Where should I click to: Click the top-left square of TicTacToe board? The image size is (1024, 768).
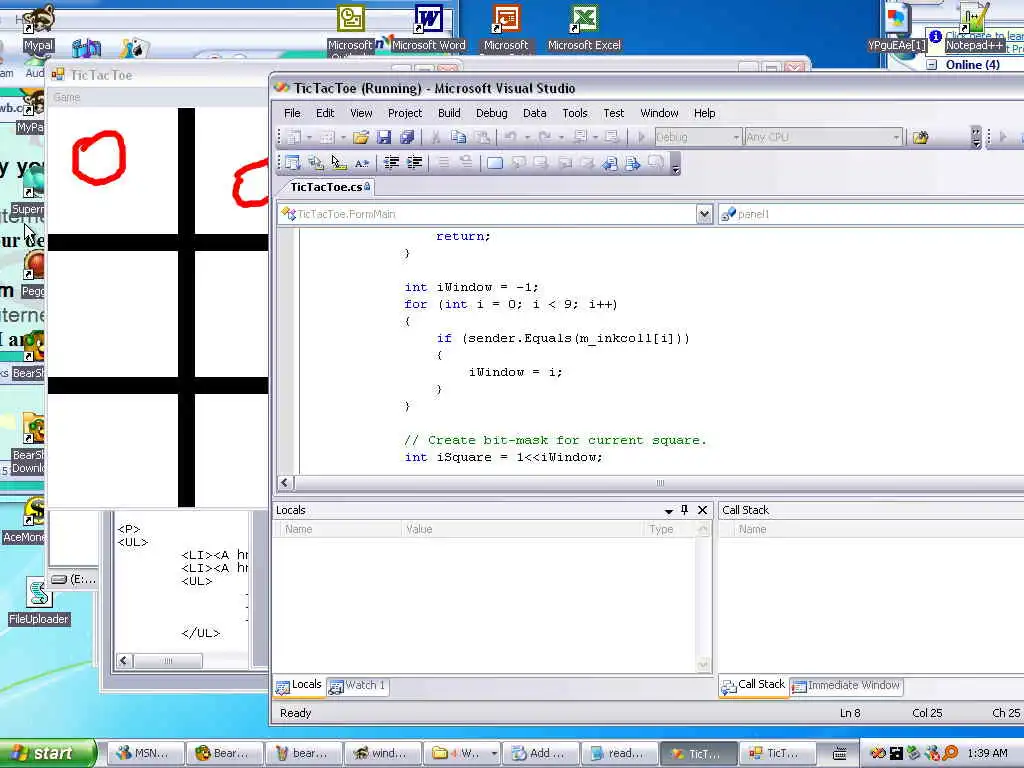(x=112, y=171)
